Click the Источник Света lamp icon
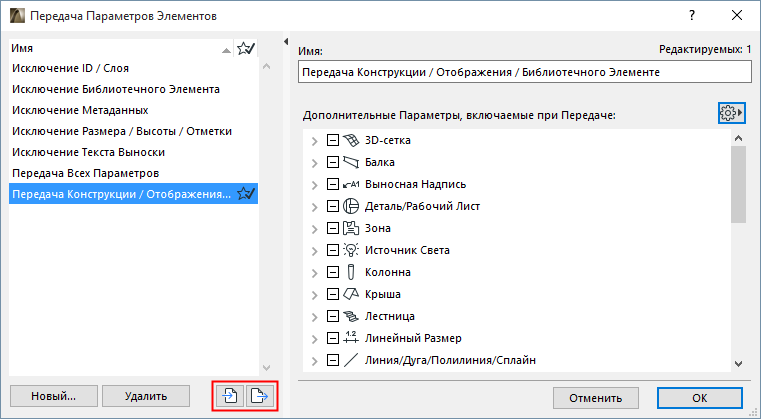This screenshot has height=419, width=761. [x=351, y=250]
